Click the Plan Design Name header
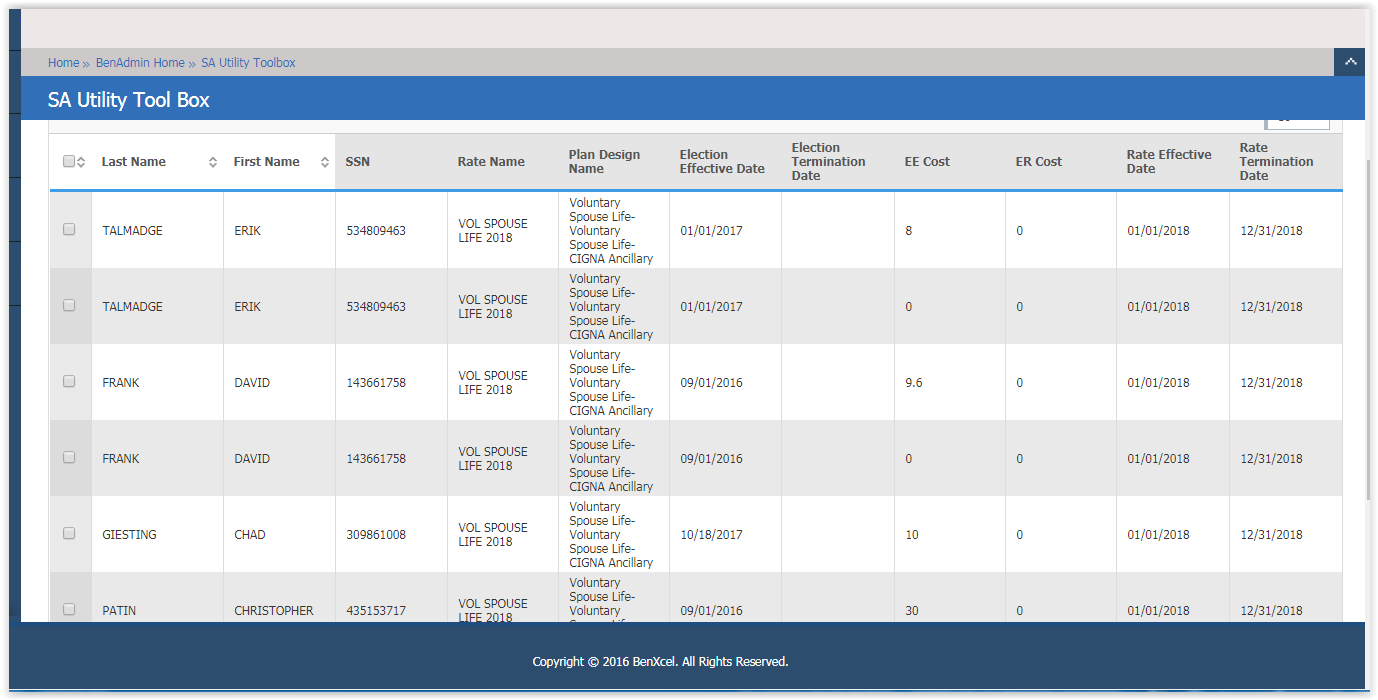The height and width of the screenshot is (700, 1378). pyautogui.click(x=604, y=162)
